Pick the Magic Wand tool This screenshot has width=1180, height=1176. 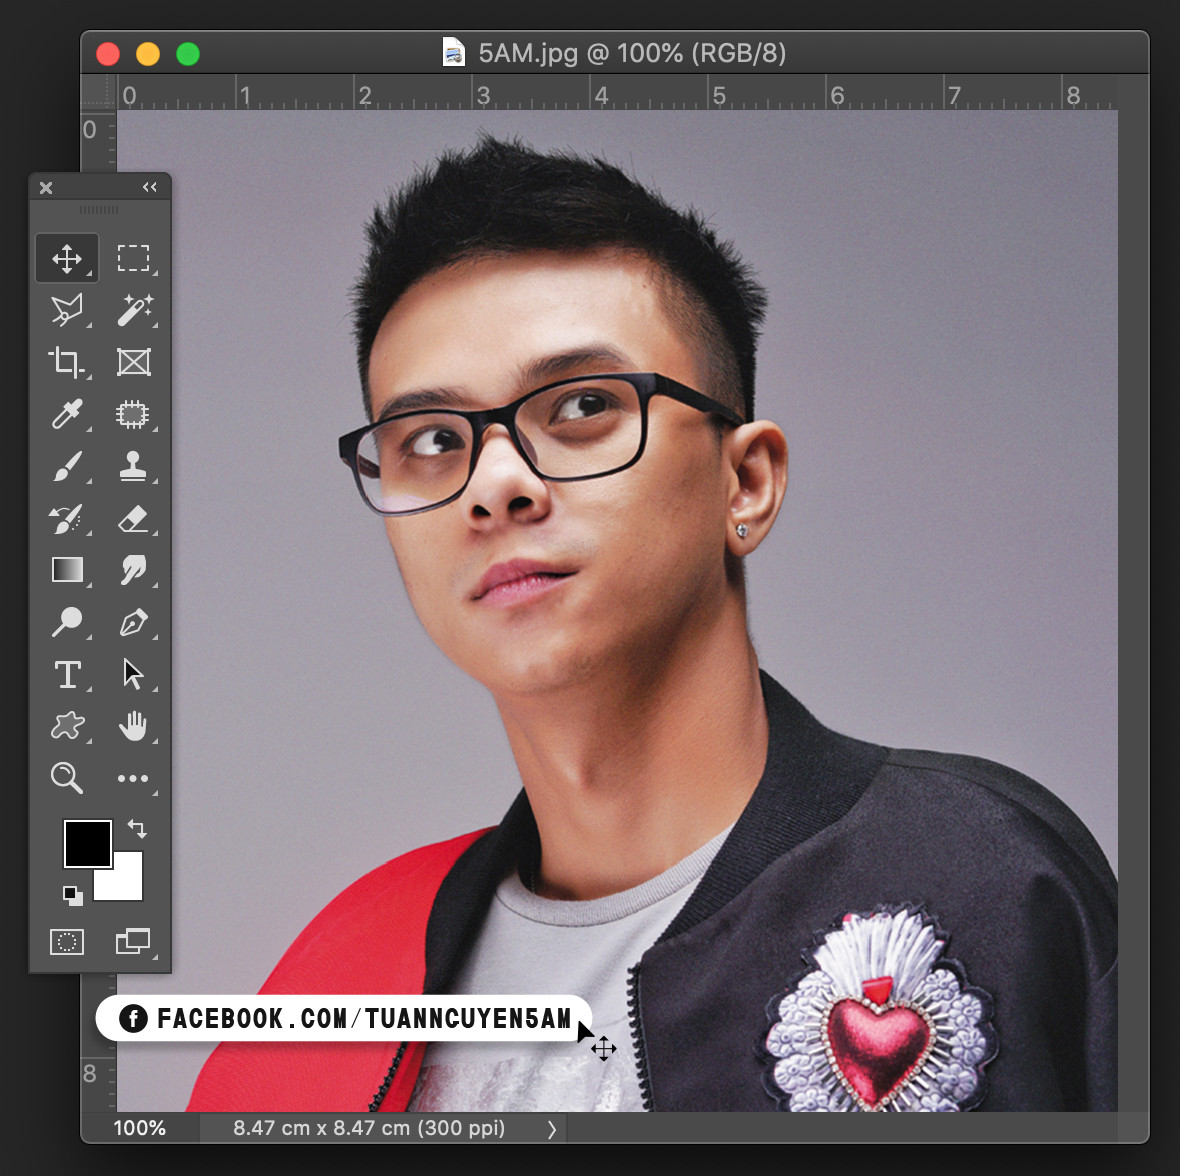click(x=133, y=310)
